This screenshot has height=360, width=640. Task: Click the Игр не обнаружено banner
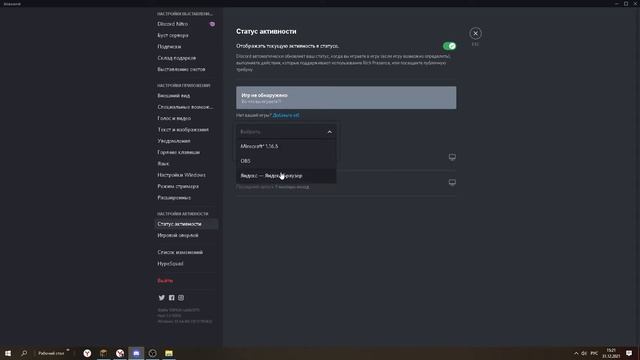[346, 98]
